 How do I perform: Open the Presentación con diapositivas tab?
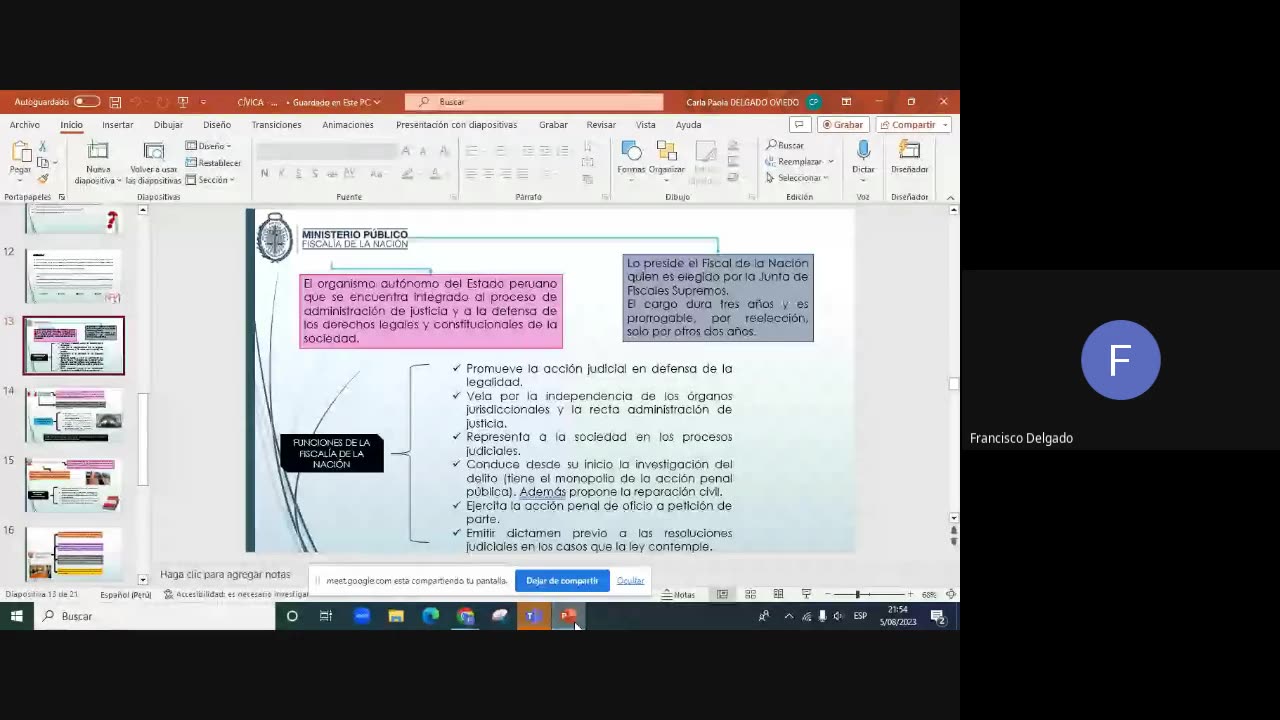coord(456,125)
